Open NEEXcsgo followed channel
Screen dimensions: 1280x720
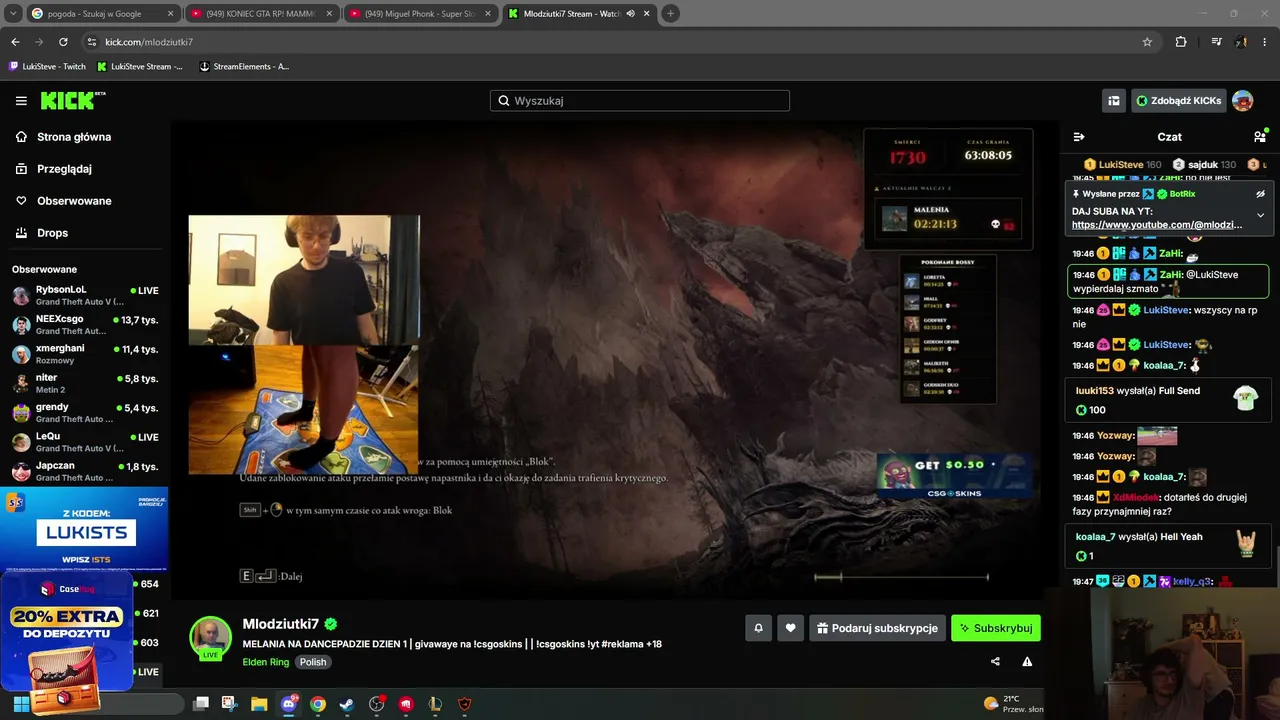(85, 325)
